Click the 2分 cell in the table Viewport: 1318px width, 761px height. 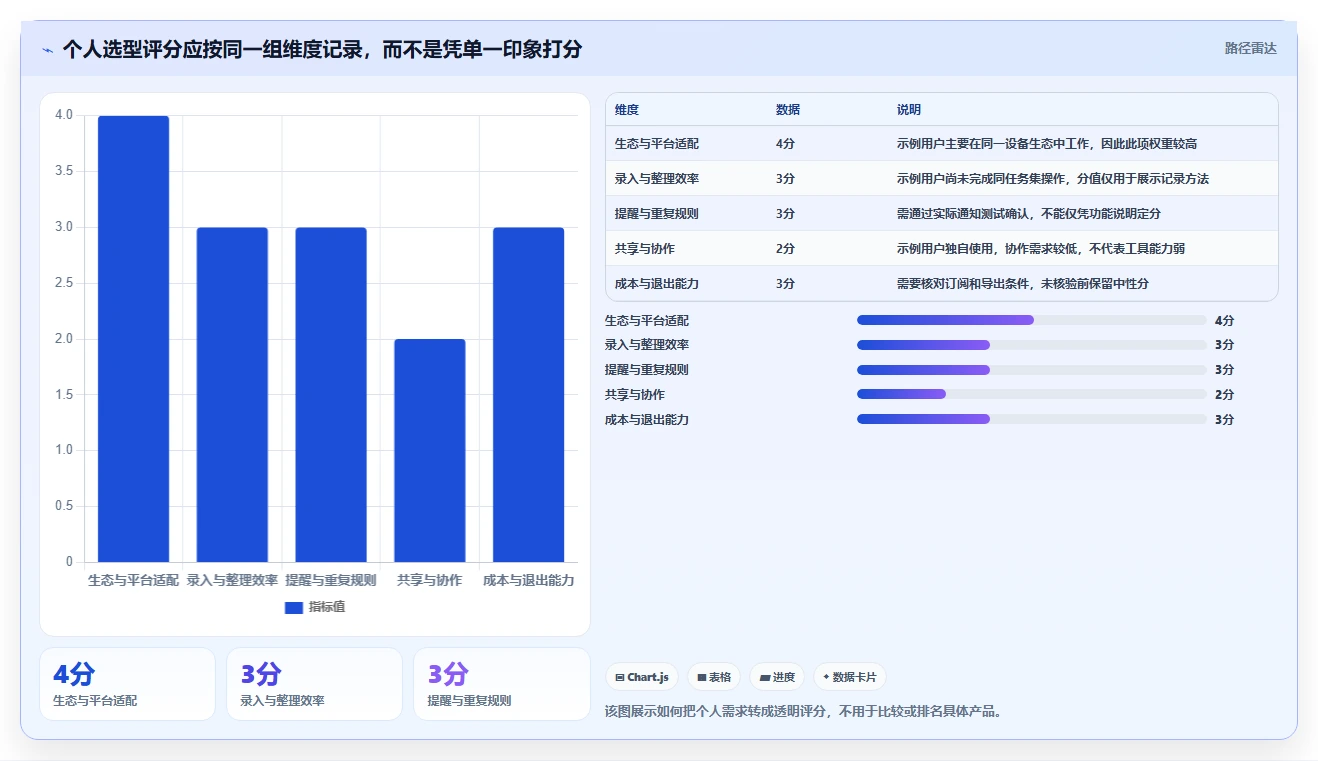pos(786,249)
